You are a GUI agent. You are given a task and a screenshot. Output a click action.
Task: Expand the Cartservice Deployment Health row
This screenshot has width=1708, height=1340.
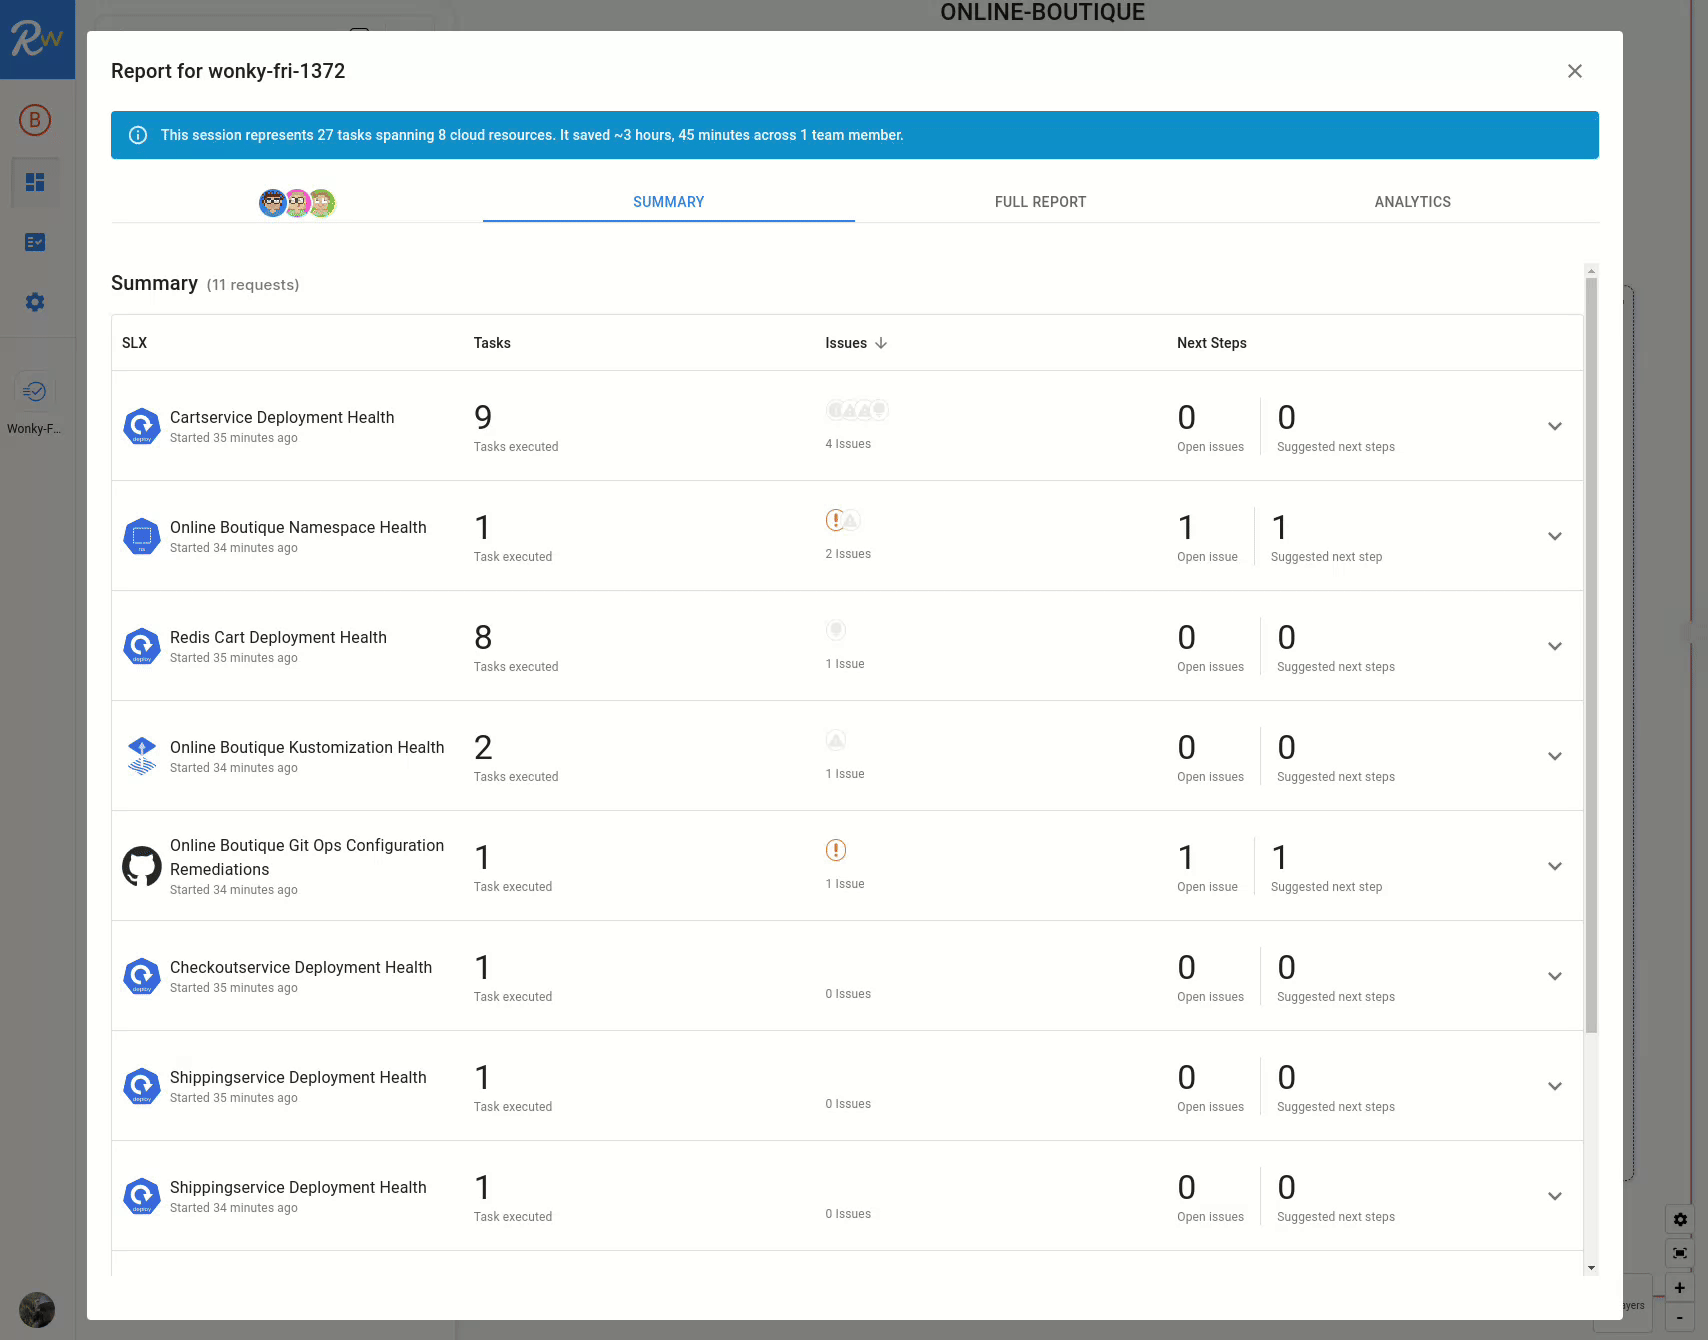pos(1554,426)
